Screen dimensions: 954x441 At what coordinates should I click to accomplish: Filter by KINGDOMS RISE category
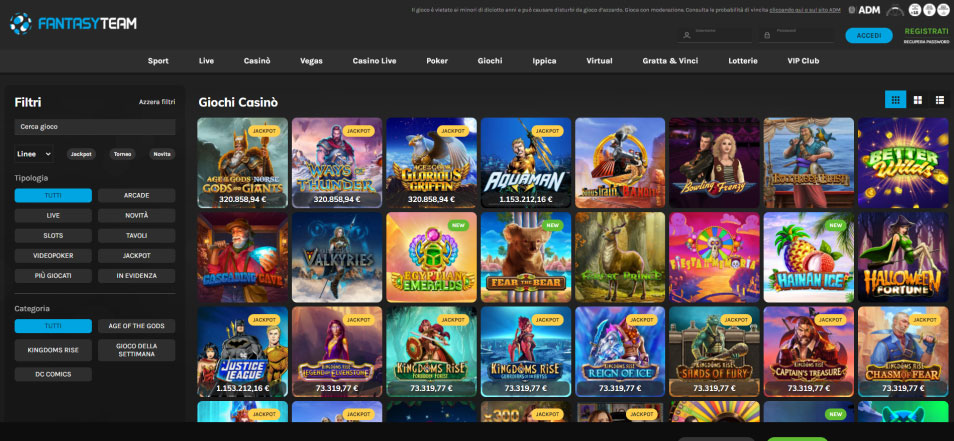(x=53, y=350)
